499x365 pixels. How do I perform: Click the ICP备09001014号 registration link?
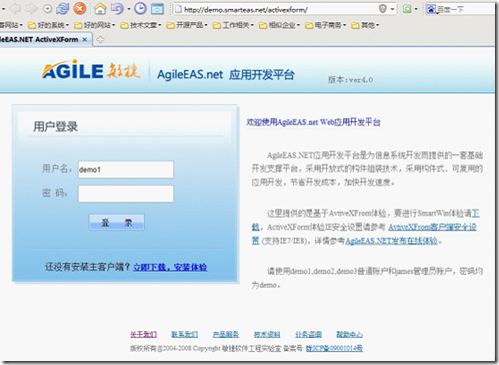[334, 348]
